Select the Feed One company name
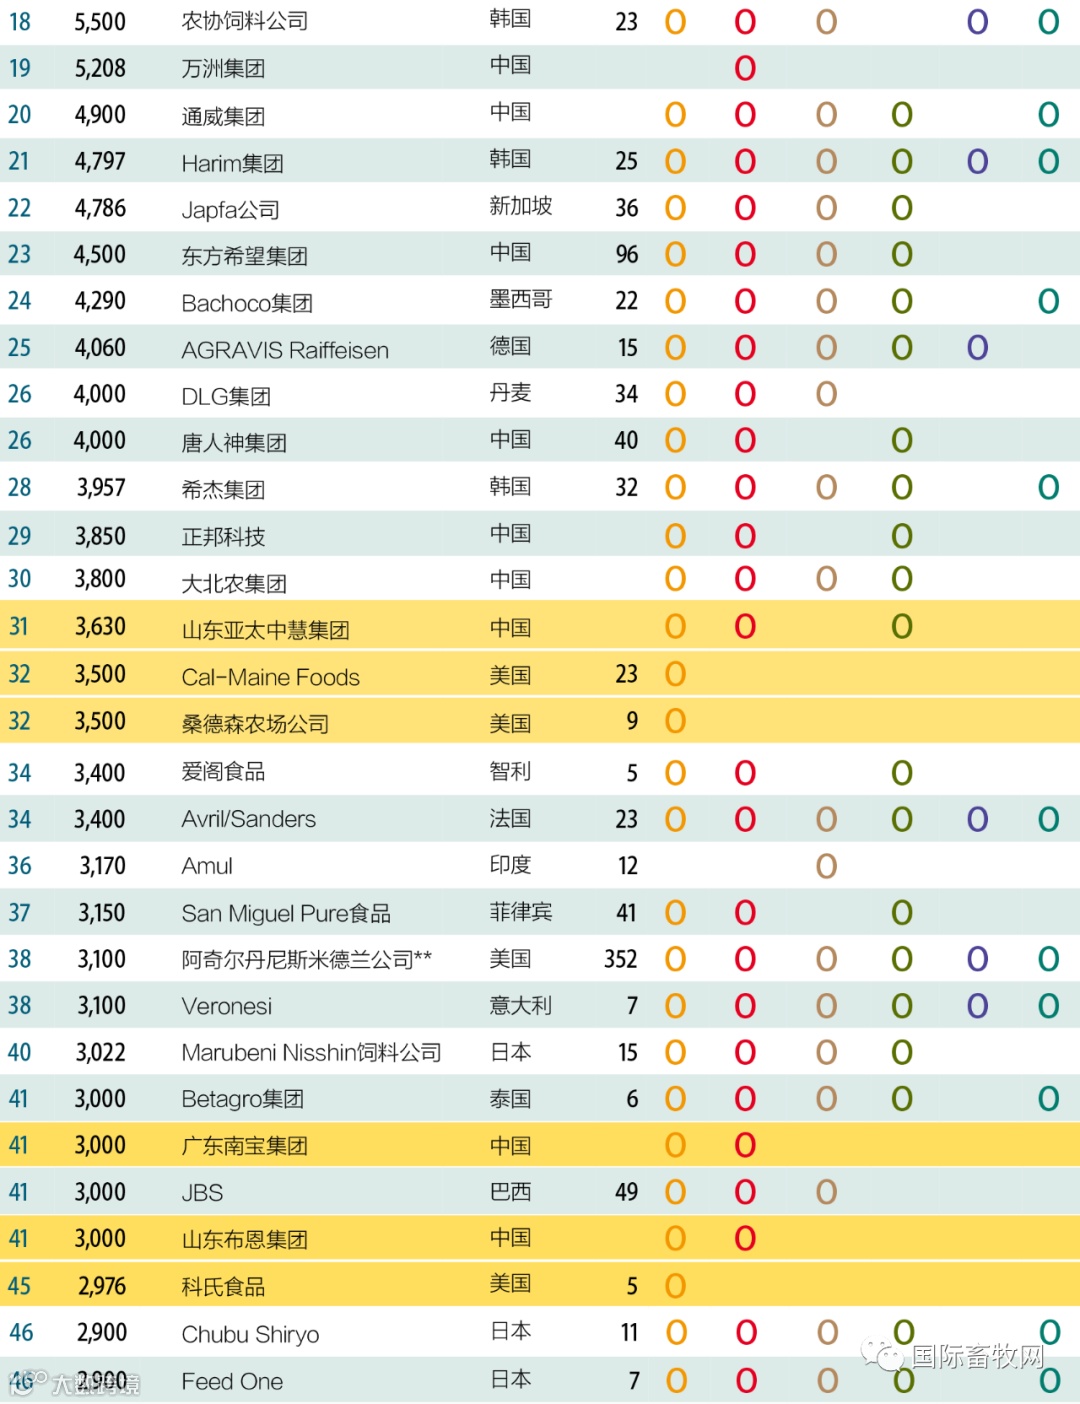The width and height of the screenshot is (1080, 1404). [232, 1381]
